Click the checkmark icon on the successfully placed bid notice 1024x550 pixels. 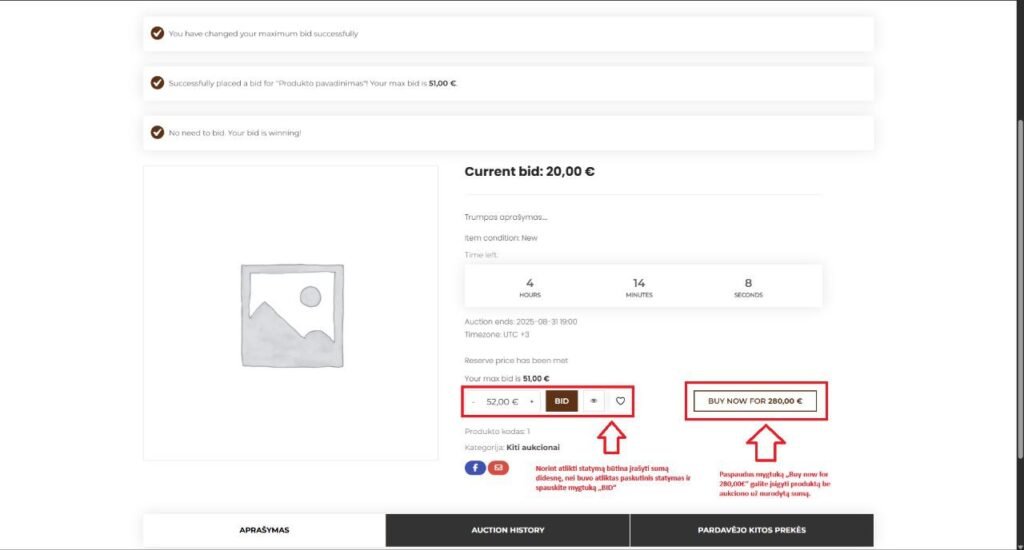click(157, 83)
